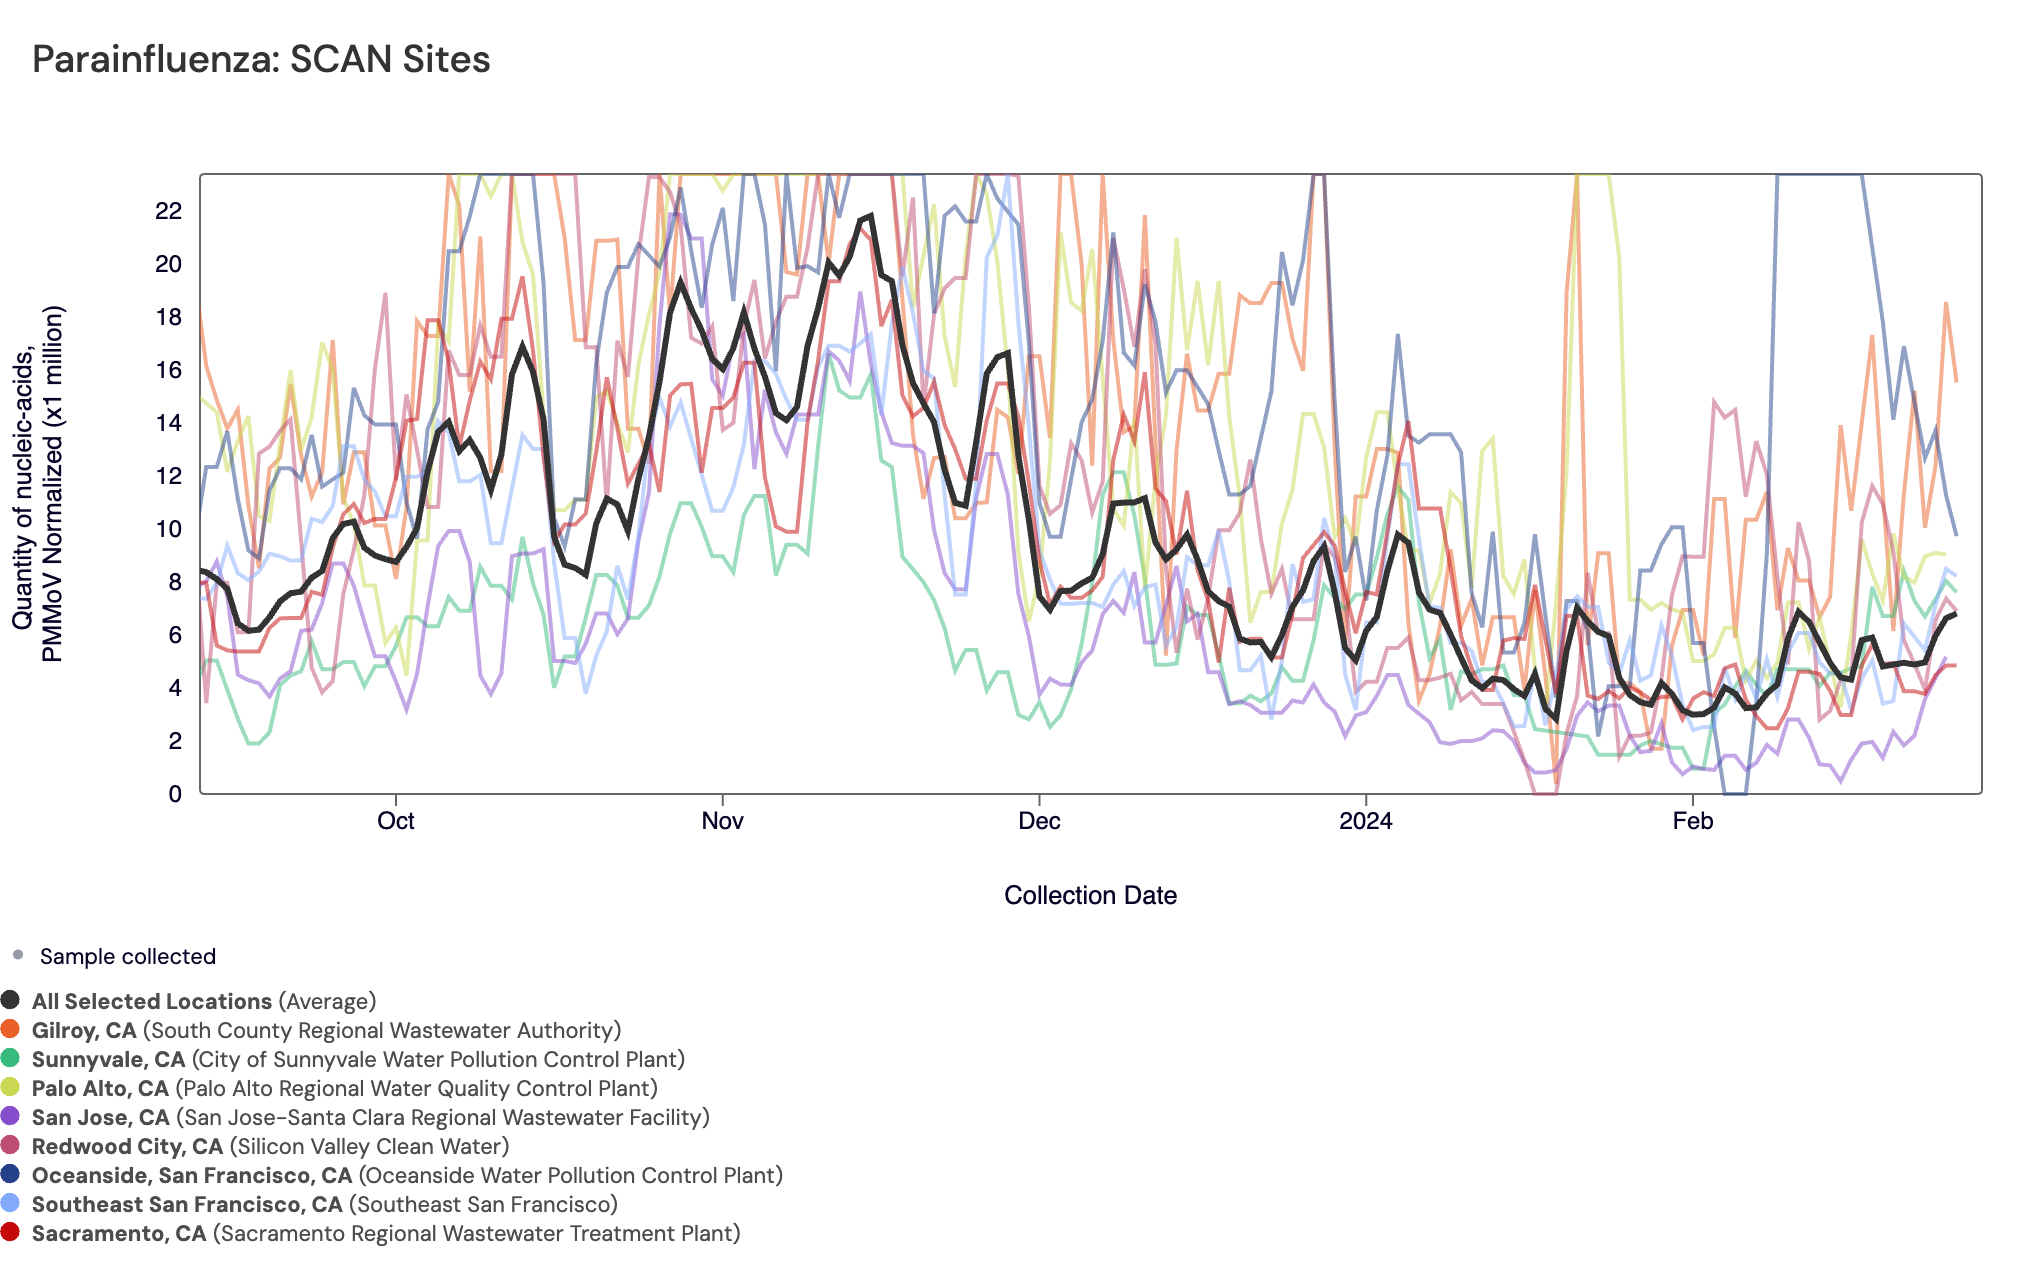Image resolution: width=2022 pixels, height=1262 pixels.
Task: Toggle the Gilroy, CA series label
Action: 84,1030
